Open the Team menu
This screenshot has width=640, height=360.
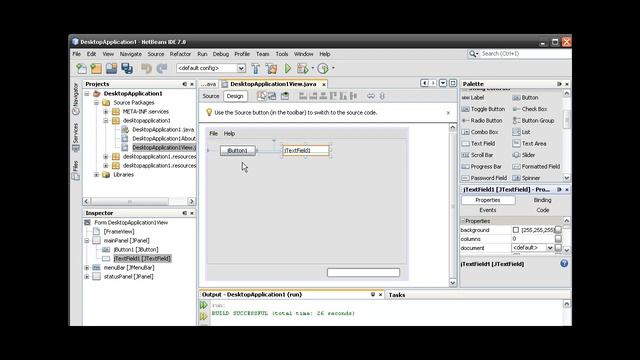coord(262,54)
